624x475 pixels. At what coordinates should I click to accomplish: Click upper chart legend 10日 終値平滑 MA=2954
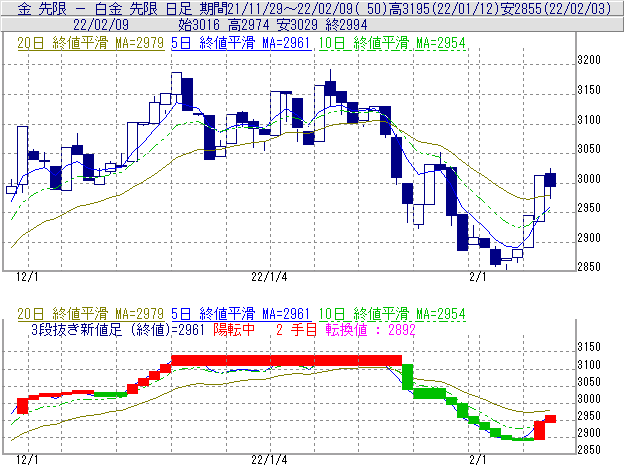pyautogui.click(x=392, y=43)
